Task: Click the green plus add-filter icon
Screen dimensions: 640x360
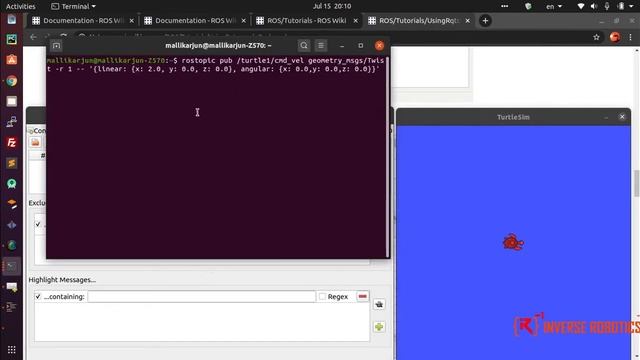Action: (379, 327)
